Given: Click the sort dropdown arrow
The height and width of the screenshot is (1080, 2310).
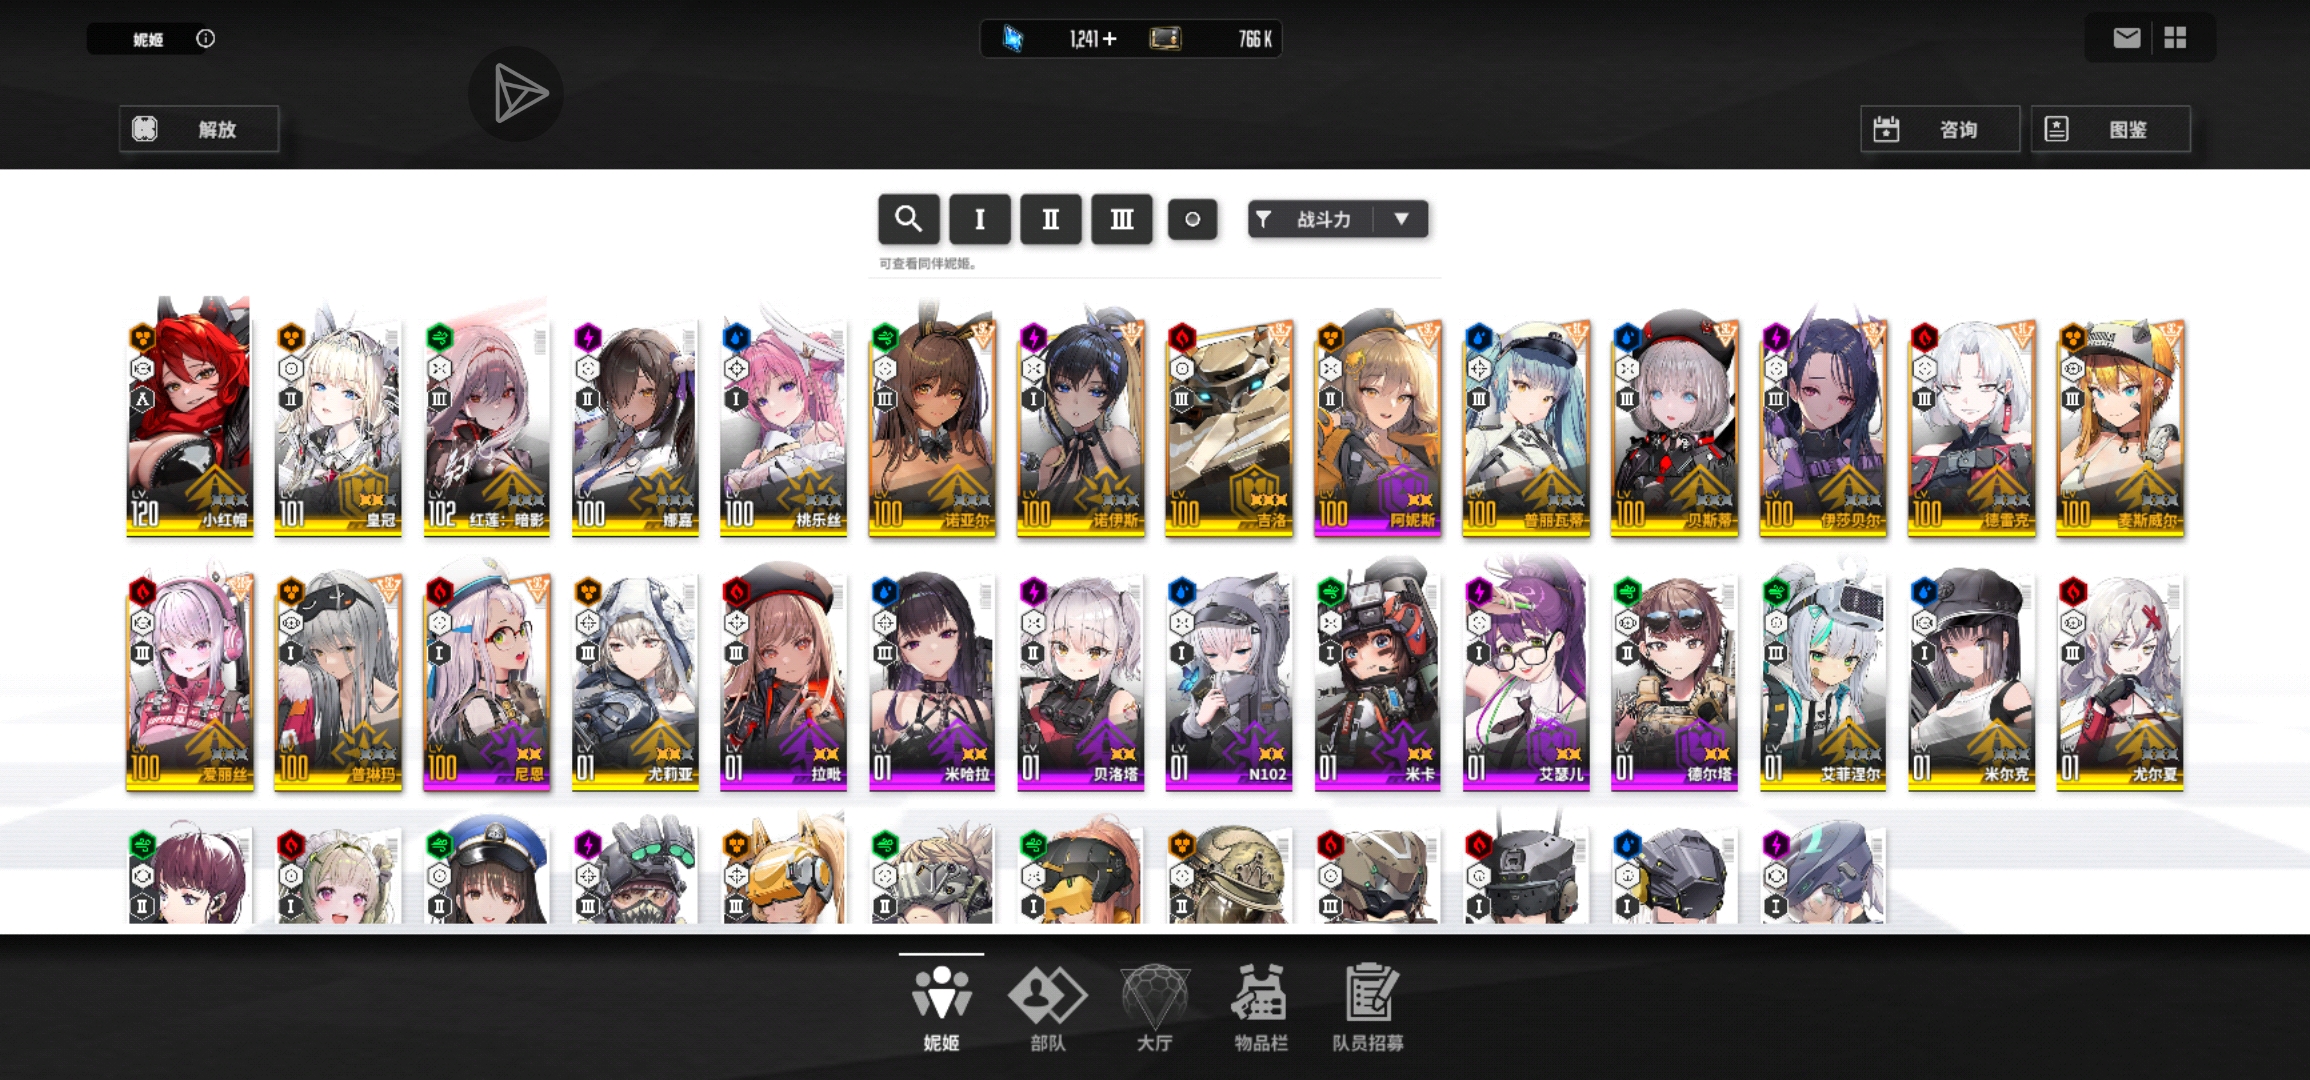Looking at the screenshot, I should click(1401, 219).
